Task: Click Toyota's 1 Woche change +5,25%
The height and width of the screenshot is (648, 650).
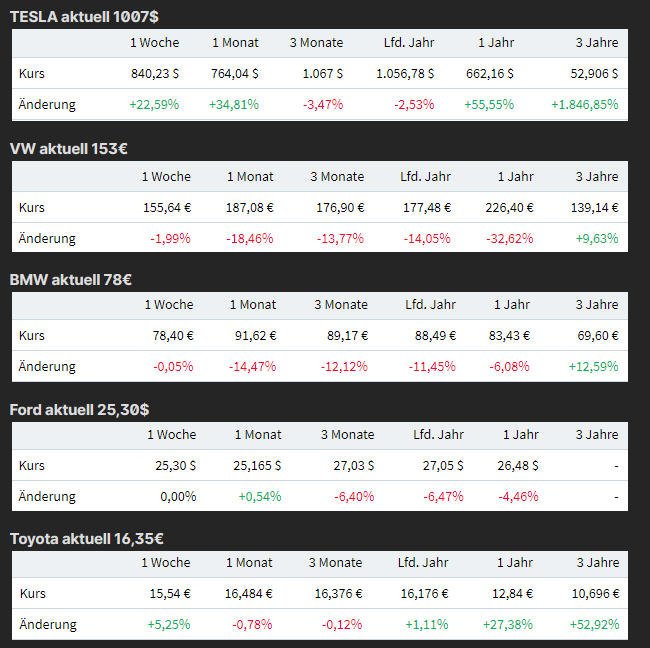Action: pos(168,624)
